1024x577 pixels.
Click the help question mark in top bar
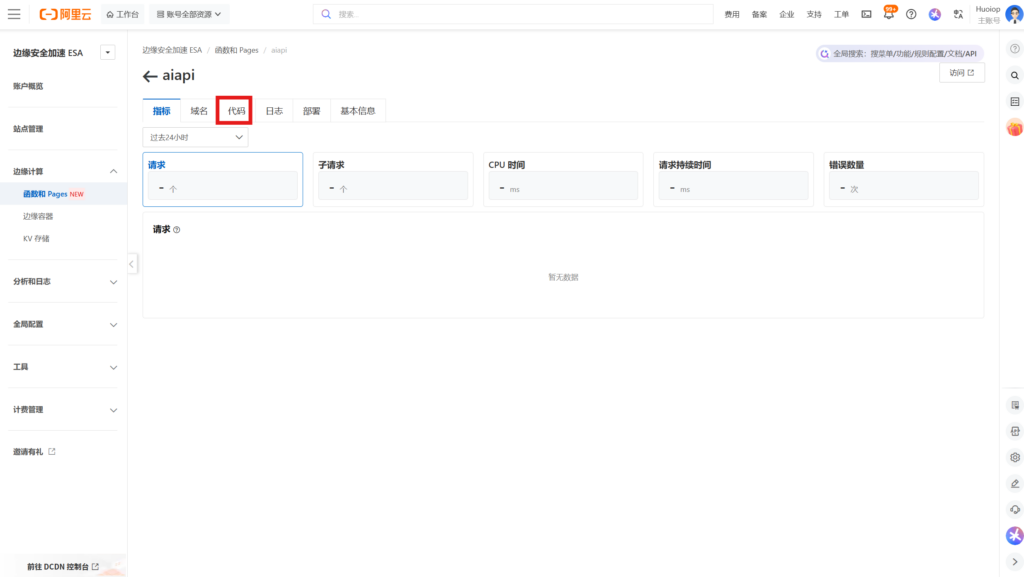[x=911, y=14]
